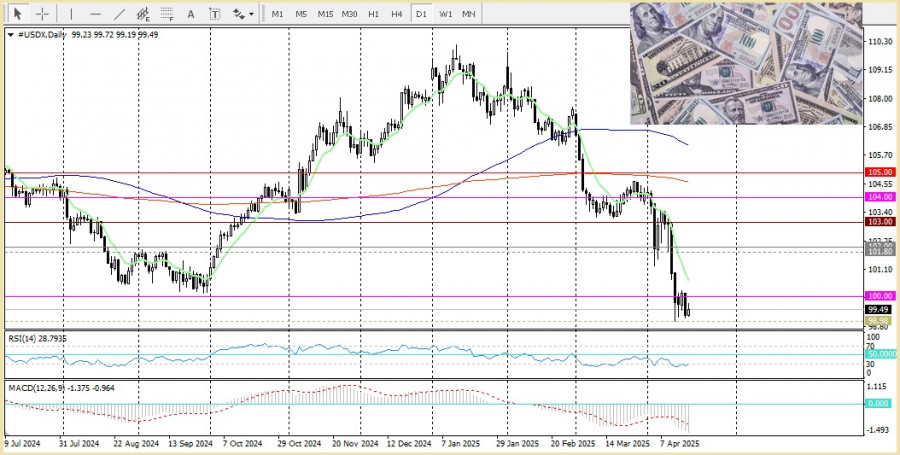
Task: Switch to H4 timeframe
Action: (x=397, y=14)
